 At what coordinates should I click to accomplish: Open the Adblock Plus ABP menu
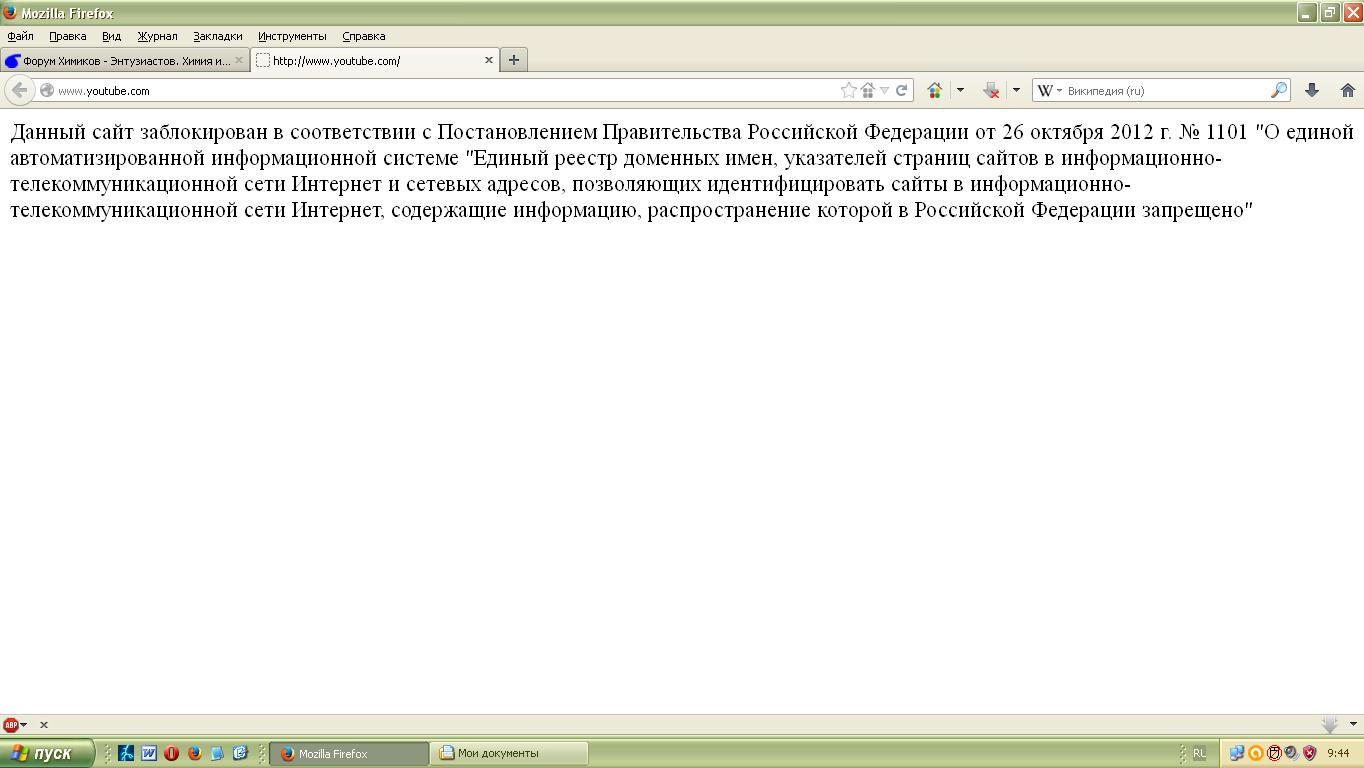[14, 724]
